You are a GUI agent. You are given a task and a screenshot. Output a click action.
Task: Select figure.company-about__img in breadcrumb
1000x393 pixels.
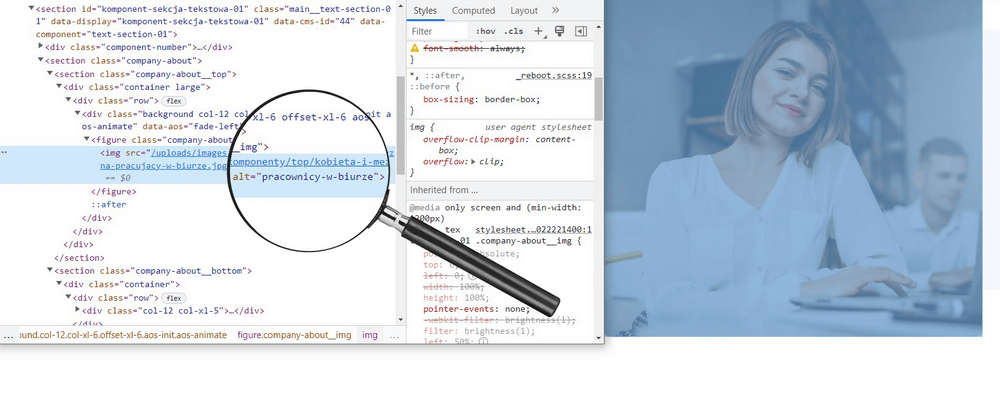click(294, 335)
